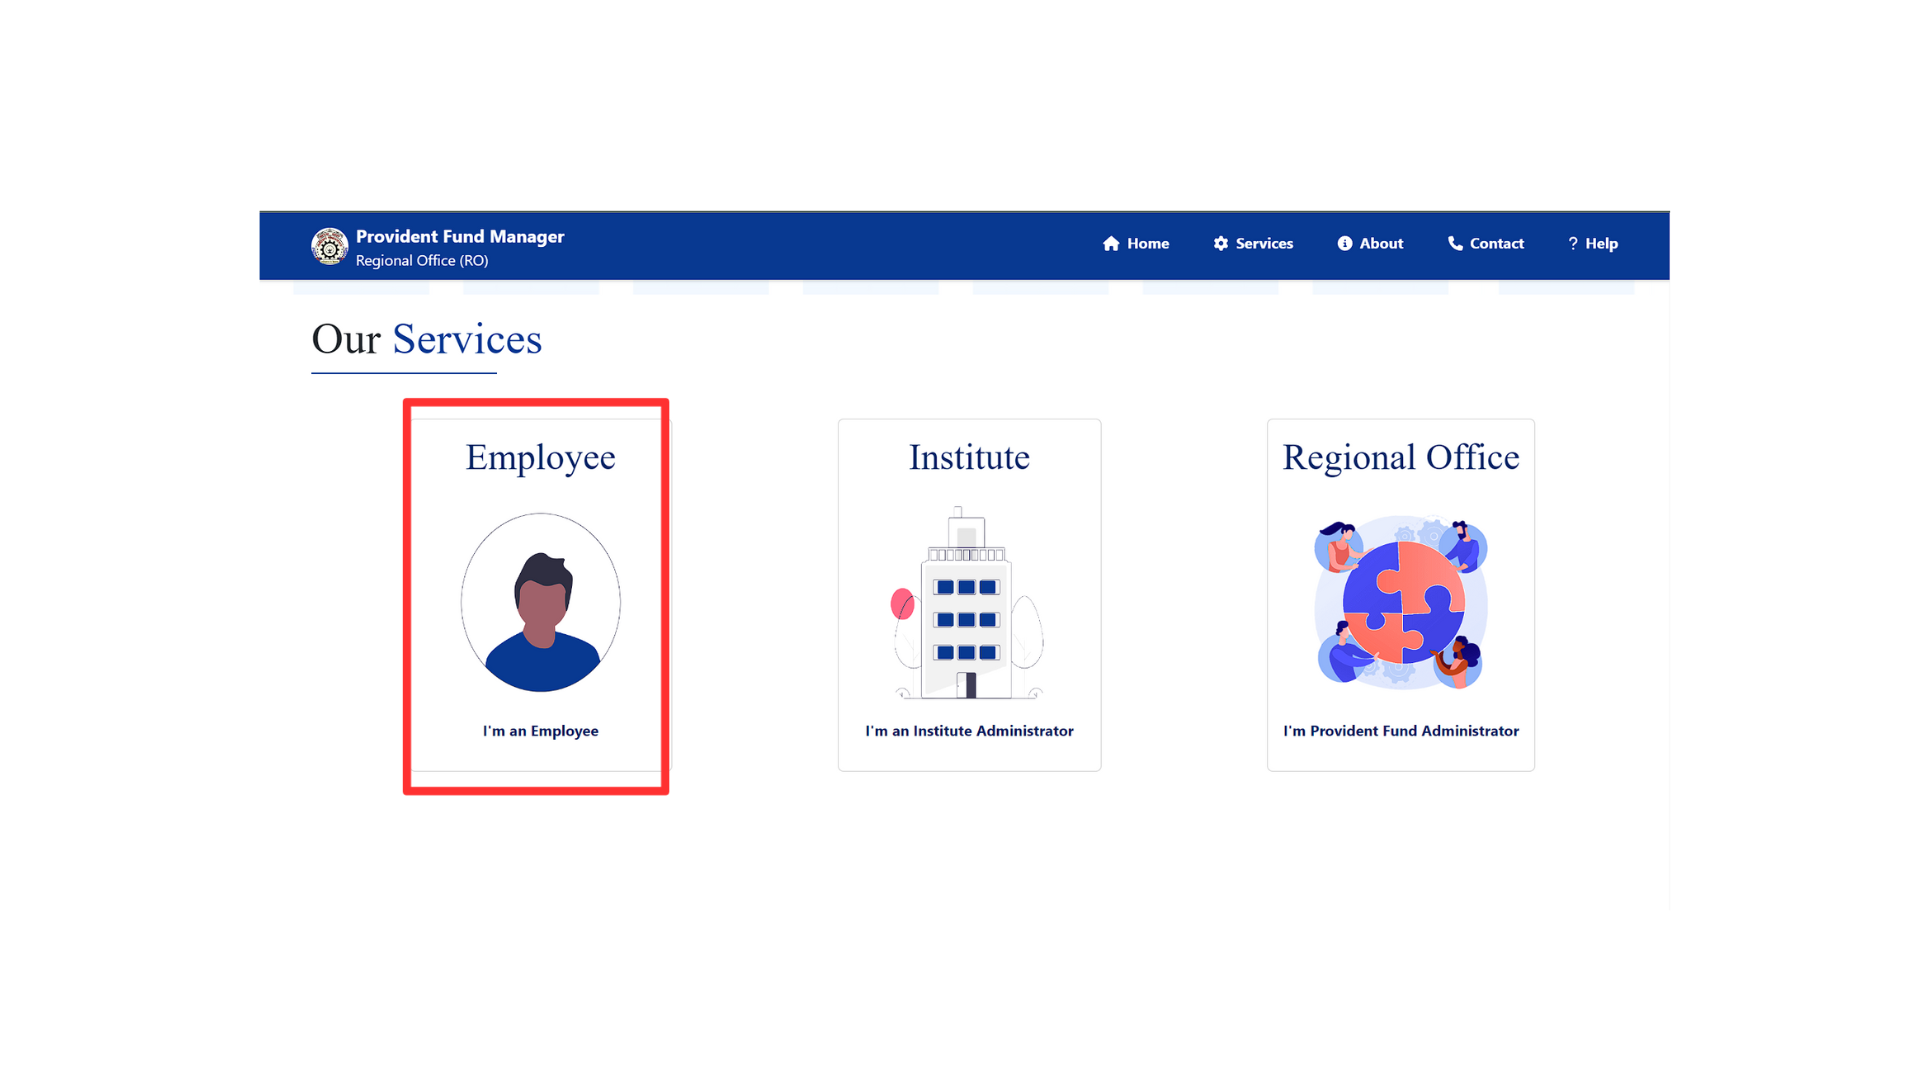Click the "Our Services" section heading

(x=427, y=340)
